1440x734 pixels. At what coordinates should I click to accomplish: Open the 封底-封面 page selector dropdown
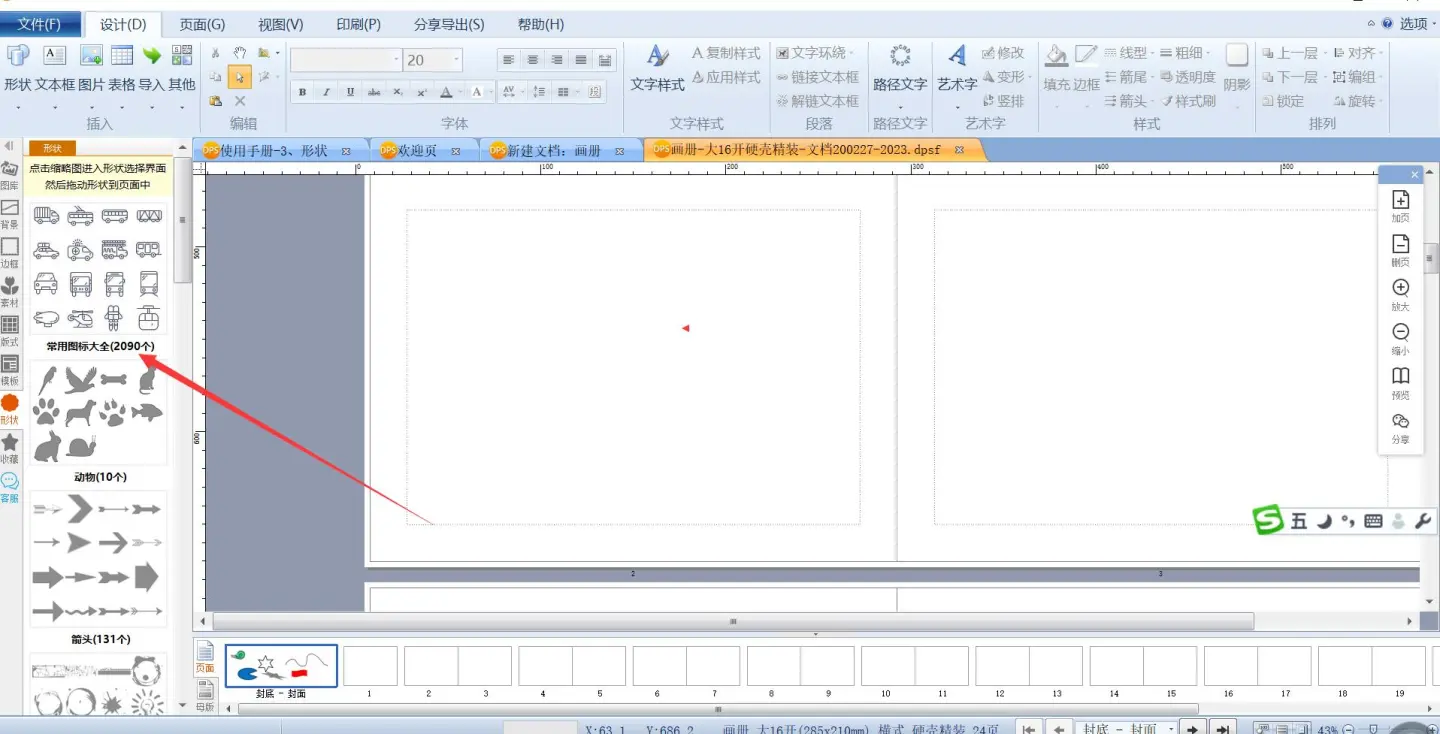pyautogui.click(x=1171, y=729)
